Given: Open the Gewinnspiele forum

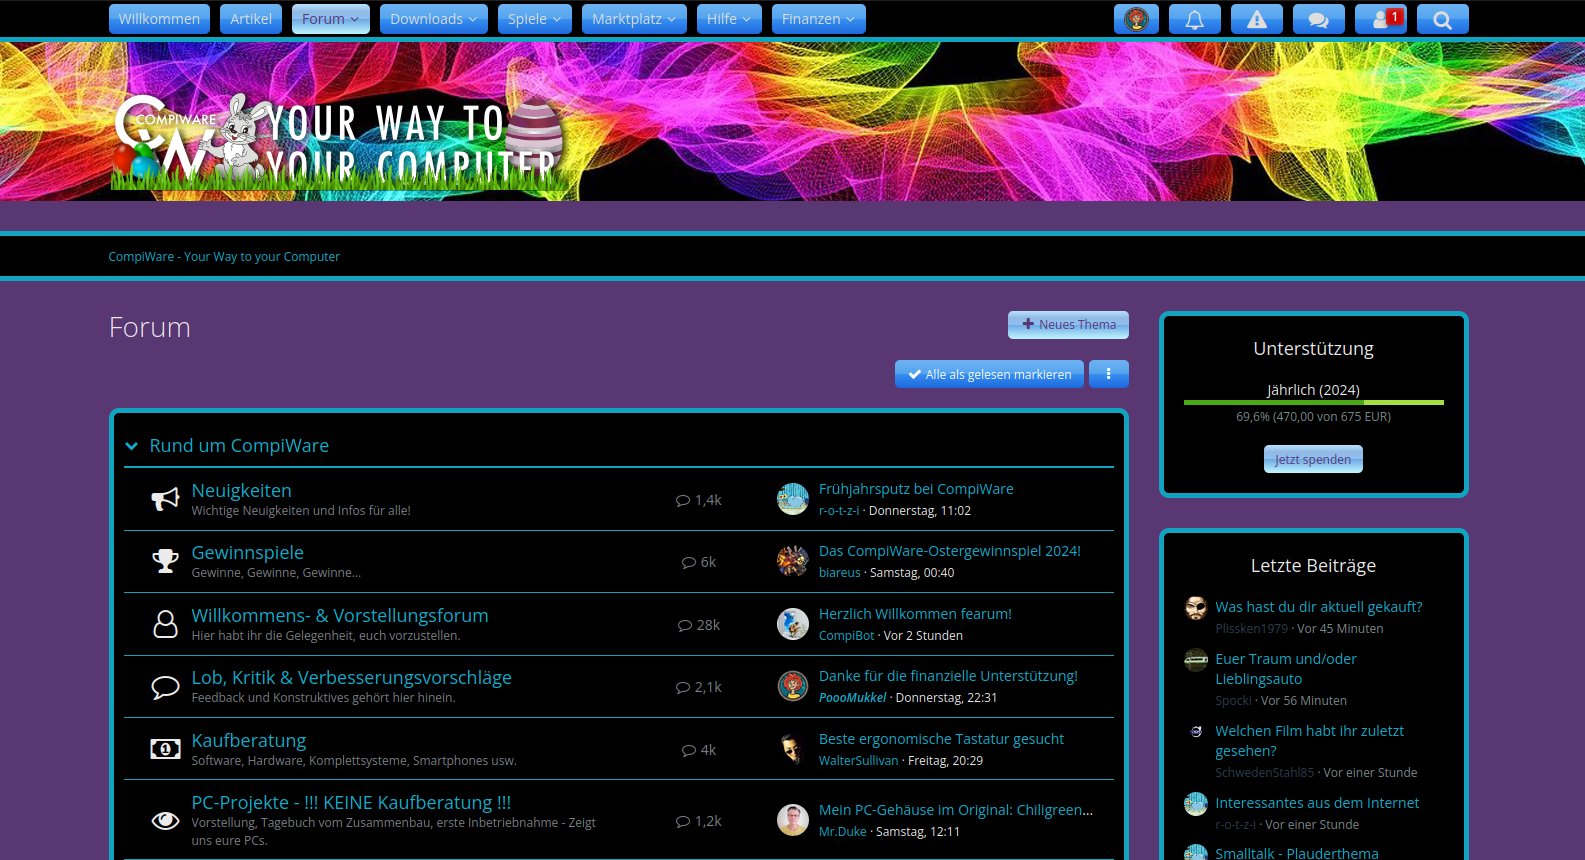Looking at the screenshot, I should point(247,552).
